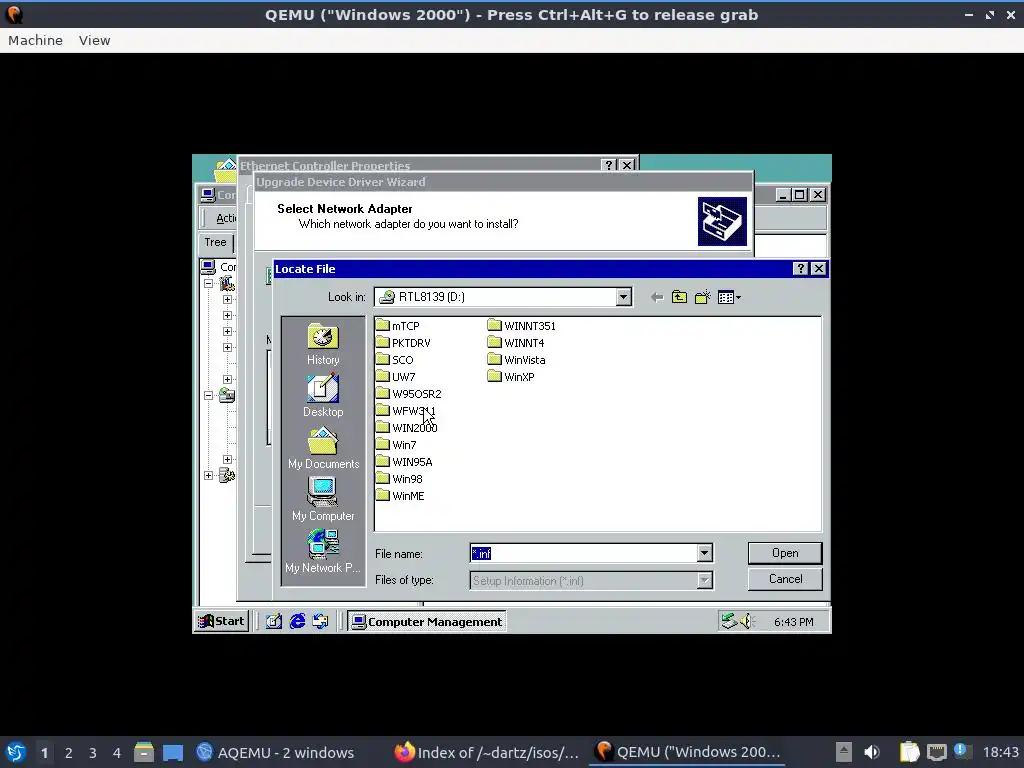Click the Locate File help button
1024x768 pixels.
click(x=801, y=268)
